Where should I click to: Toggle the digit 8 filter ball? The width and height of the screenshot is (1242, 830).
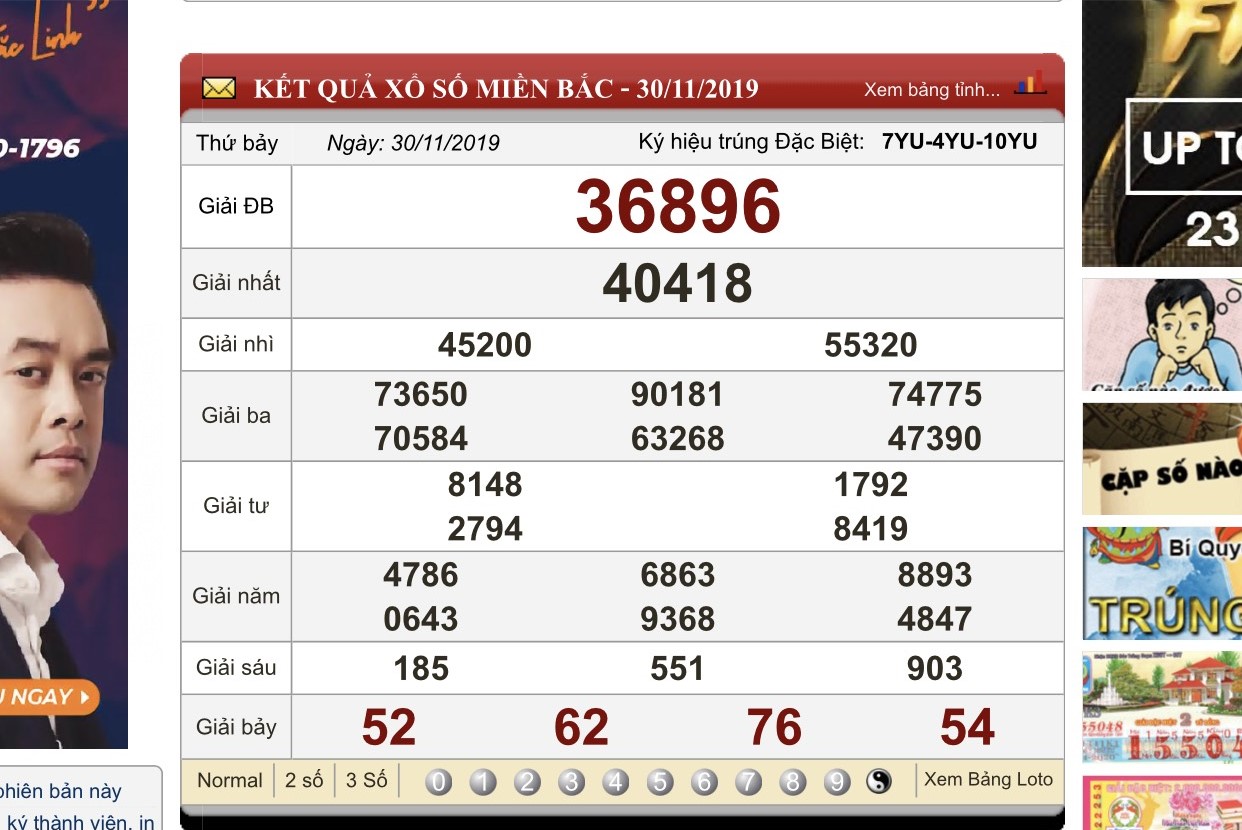tap(792, 782)
